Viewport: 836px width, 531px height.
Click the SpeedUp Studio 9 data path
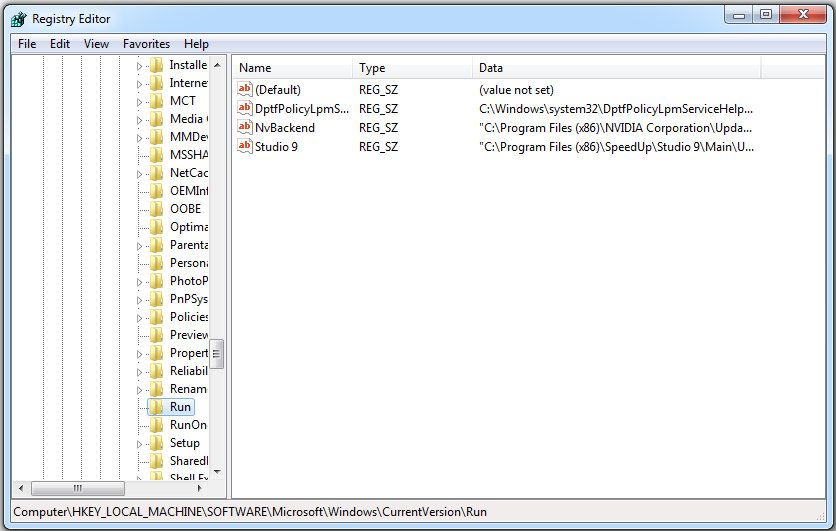click(x=616, y=147)
